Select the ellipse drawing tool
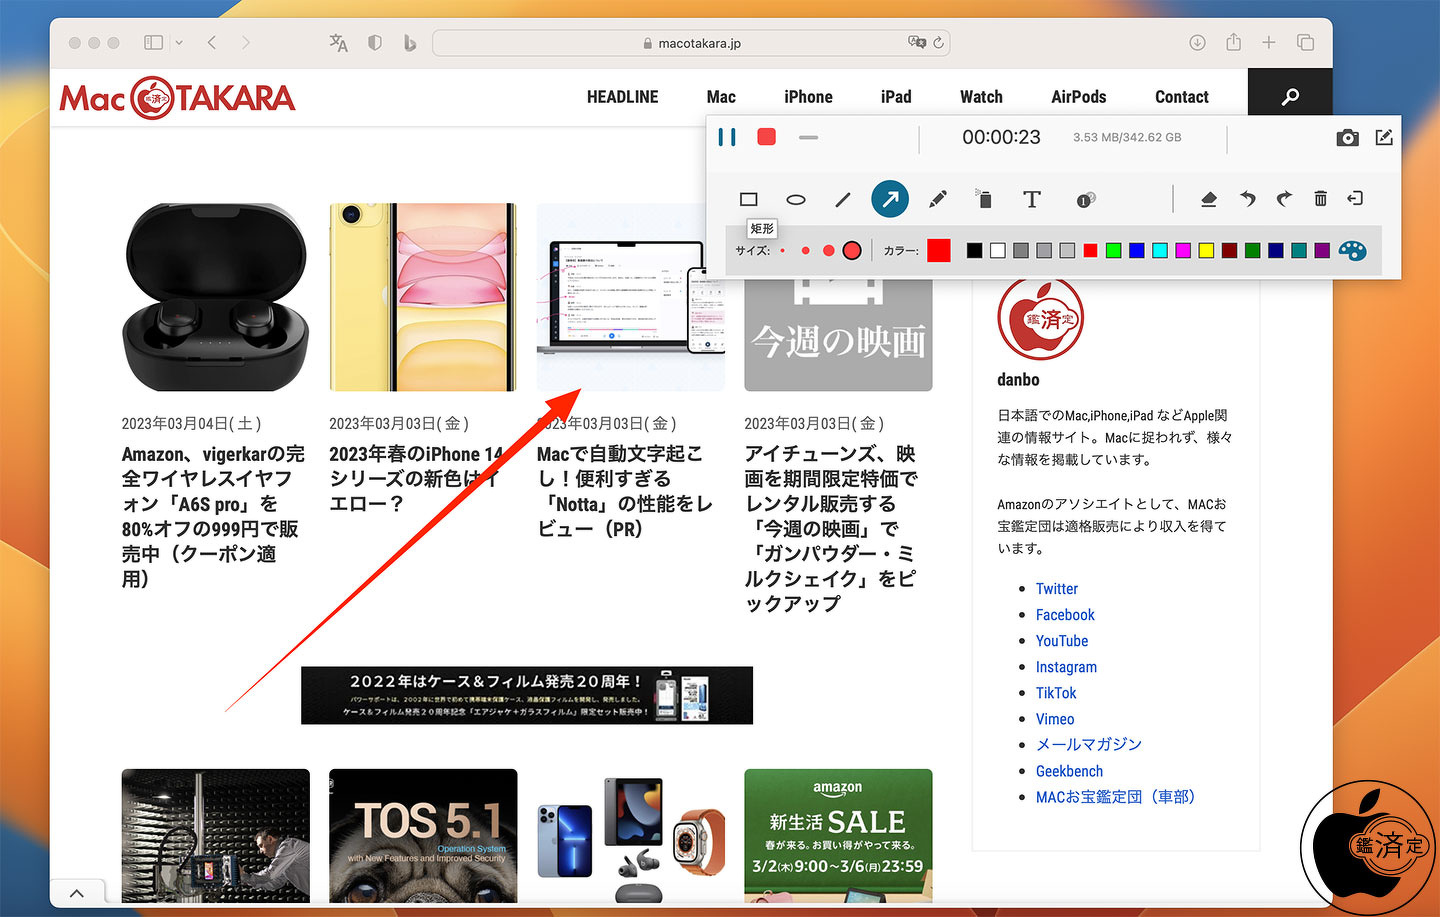Image resolution: width=1440 pixels, height=917 pixels. [796, 199]
